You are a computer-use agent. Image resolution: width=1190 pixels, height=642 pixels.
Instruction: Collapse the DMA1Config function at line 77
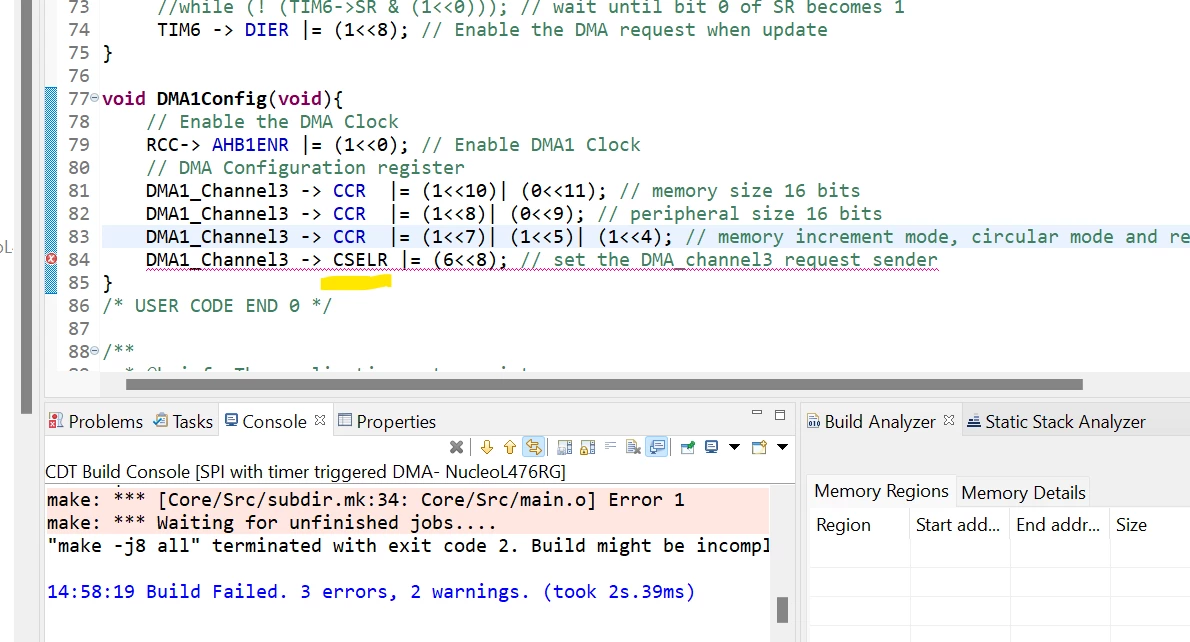coord(95,97)
